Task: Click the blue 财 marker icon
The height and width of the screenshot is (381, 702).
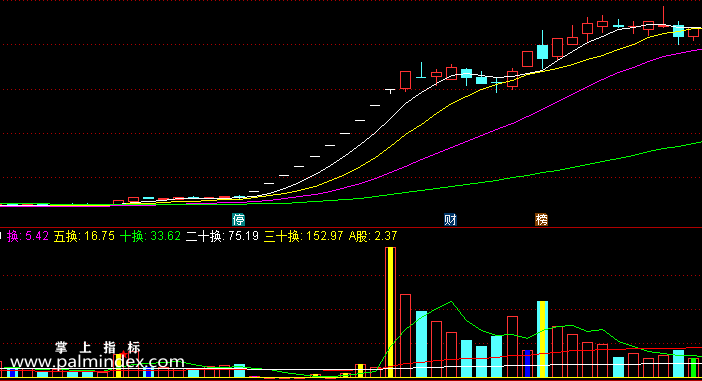Action: tap(450, 220)
